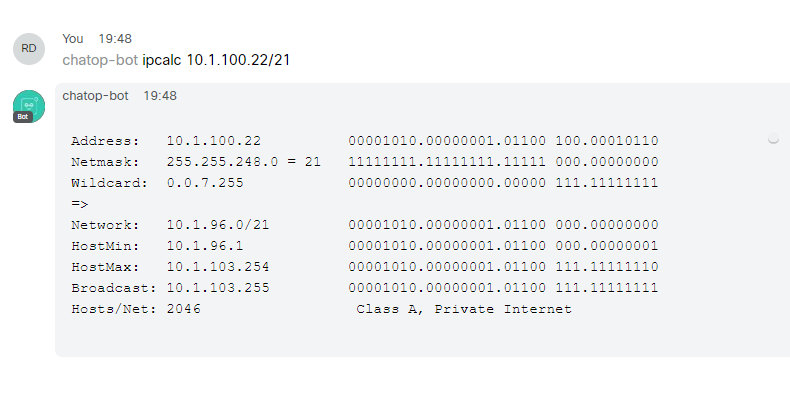Click the Hosts/Net 2046 value
The width and height of the screenshot is (790, 393).
(x=184, y=309)
